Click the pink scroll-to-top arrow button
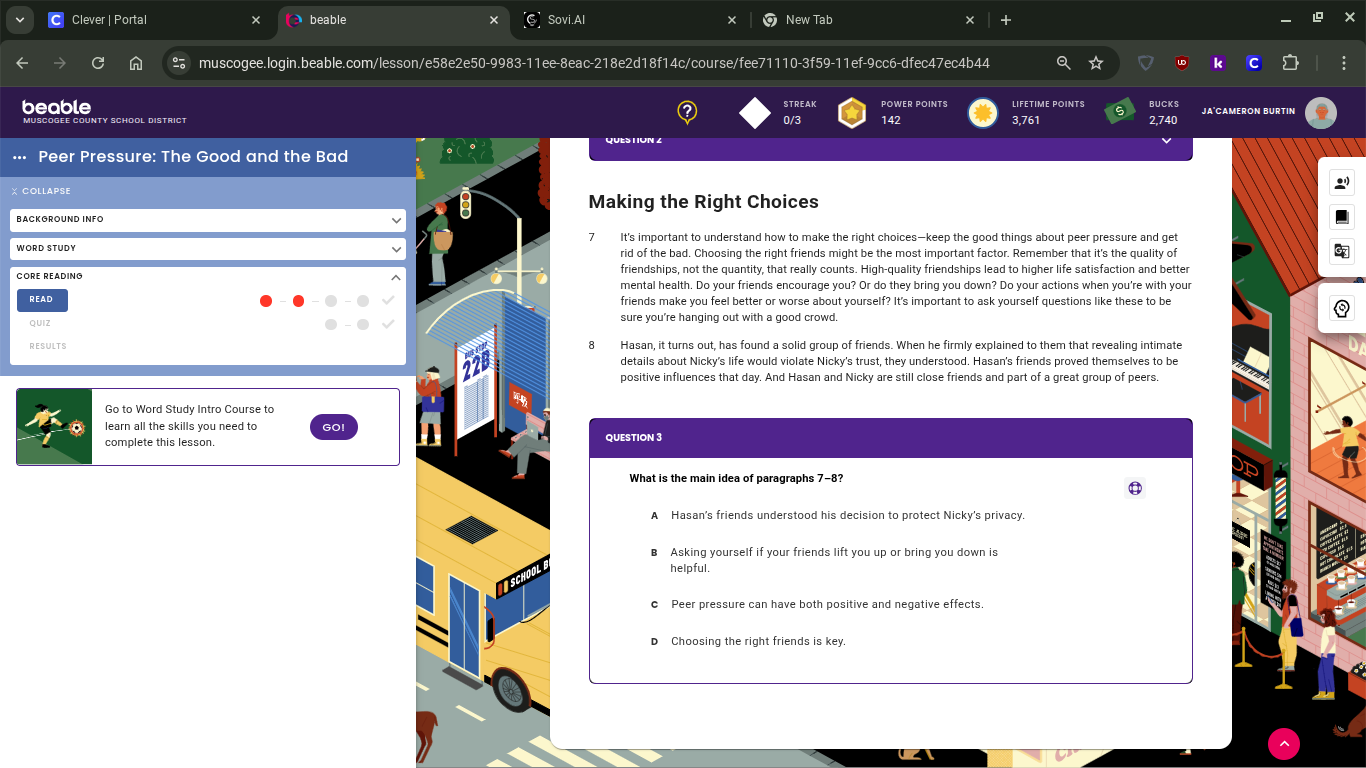 [x=1283, y=743]
